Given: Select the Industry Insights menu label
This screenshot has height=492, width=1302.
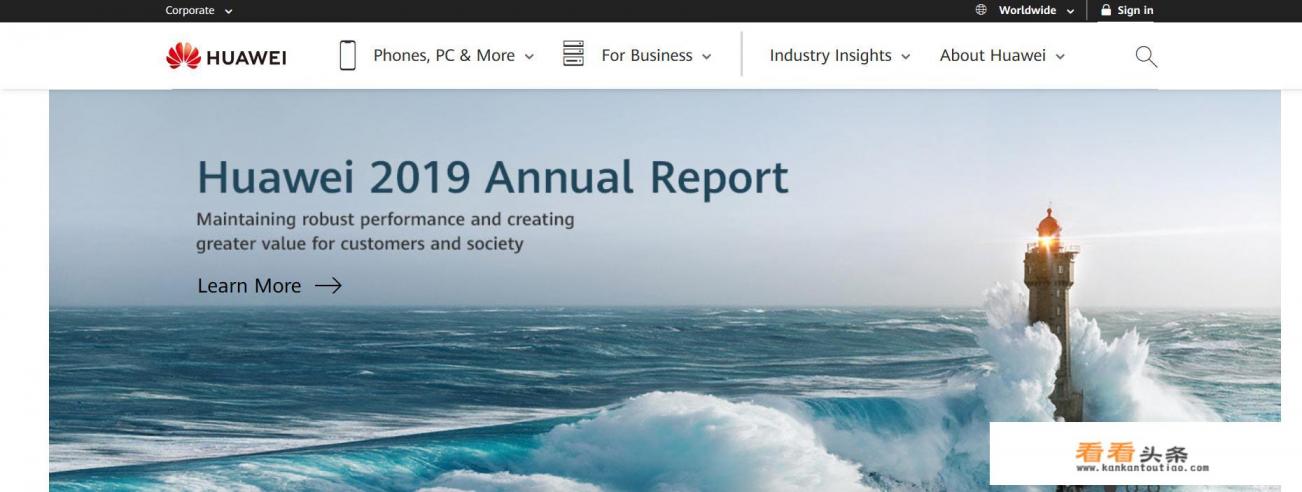Looking at the screenshot, I should (x=830, y=56).
